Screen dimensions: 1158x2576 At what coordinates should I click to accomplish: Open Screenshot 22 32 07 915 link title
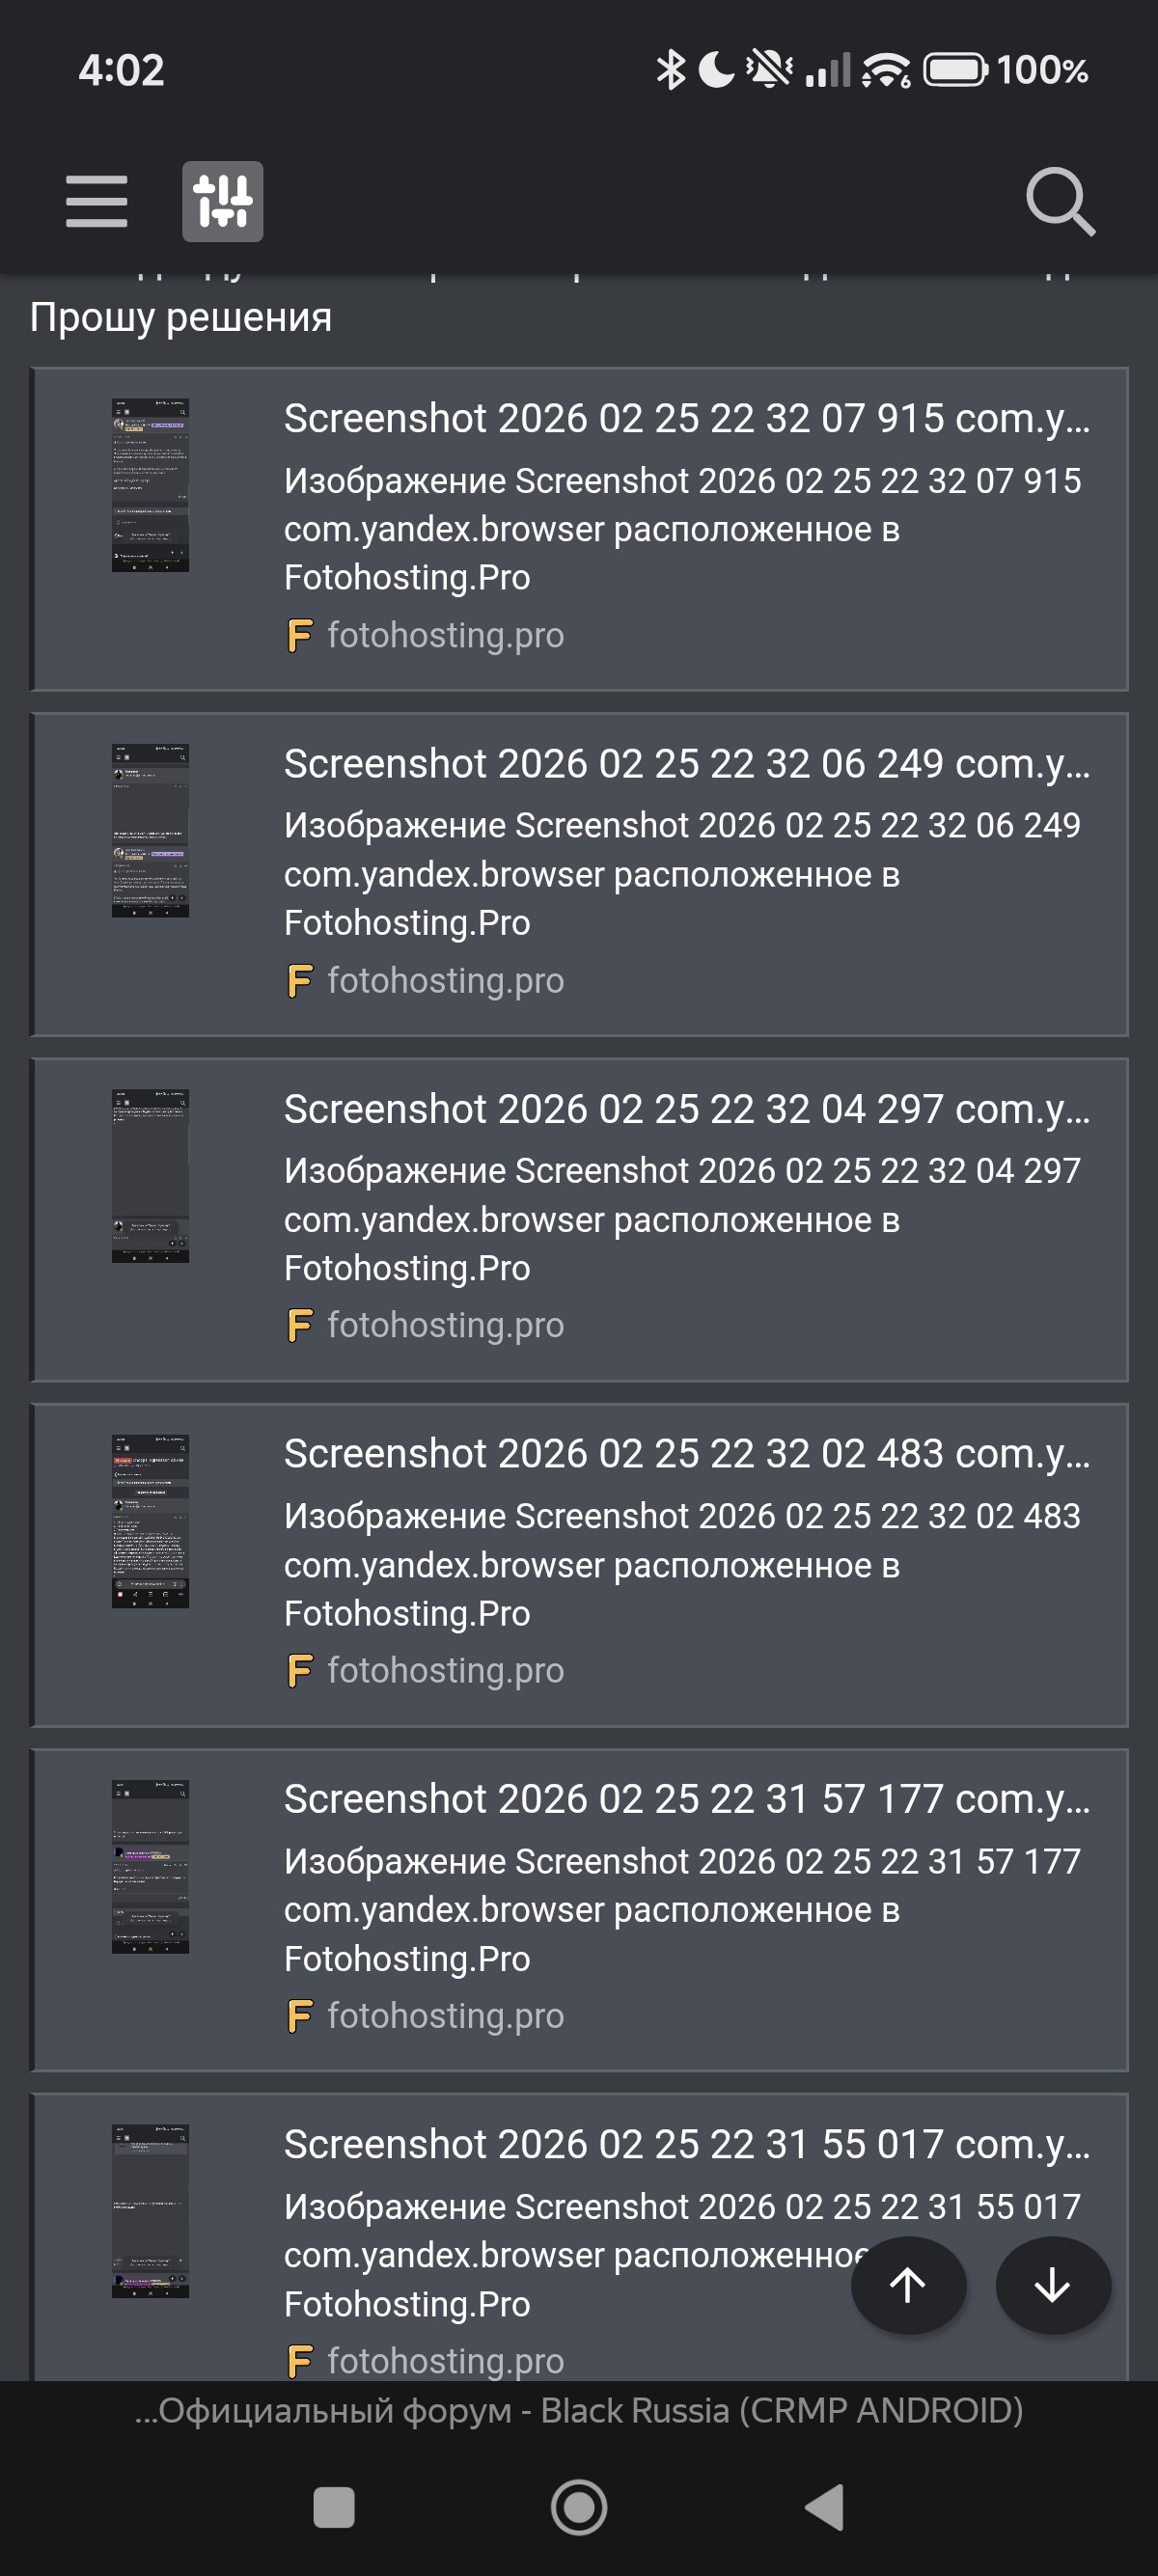coord(686,419)
